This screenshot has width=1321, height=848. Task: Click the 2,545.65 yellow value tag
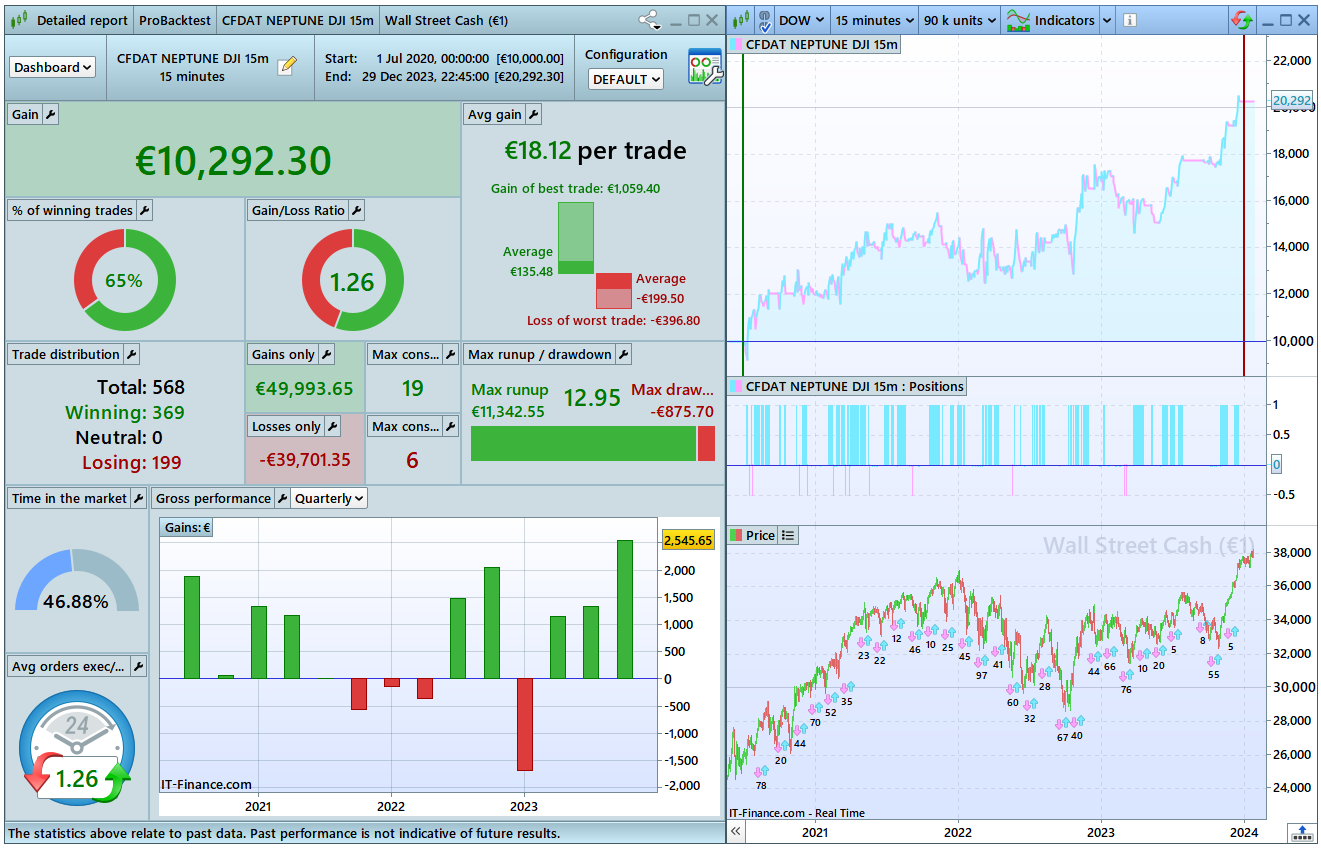(x=688, y=540)
